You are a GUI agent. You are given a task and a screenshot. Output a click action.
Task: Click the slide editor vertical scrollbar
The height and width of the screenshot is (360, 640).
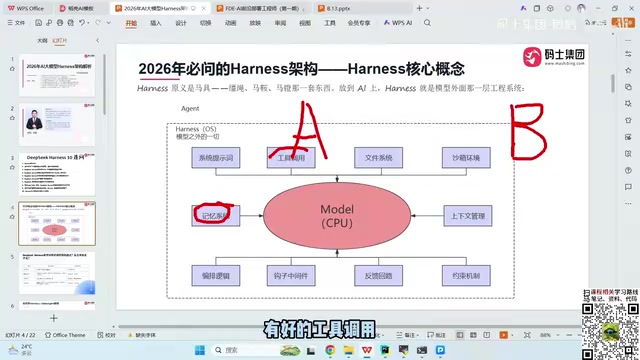coord(613,83)
